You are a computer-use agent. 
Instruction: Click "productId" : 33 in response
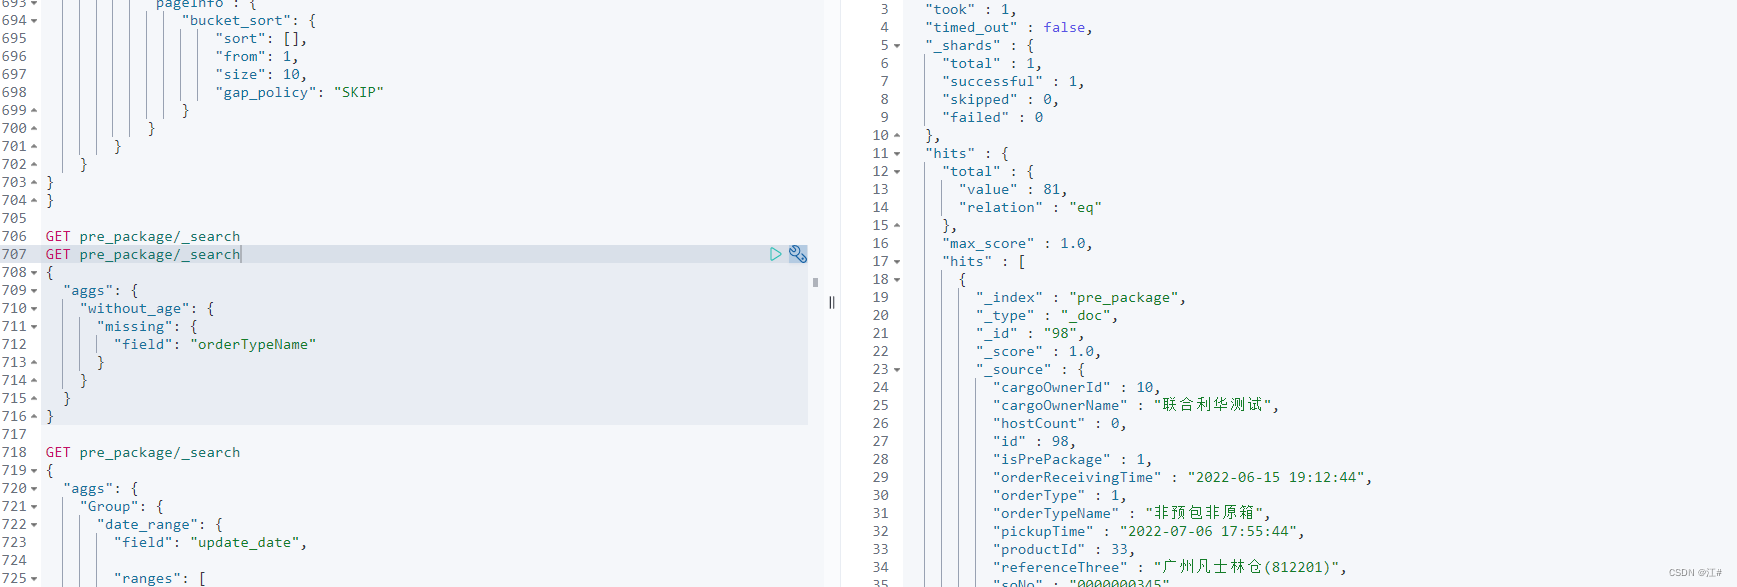(1064, 549)
